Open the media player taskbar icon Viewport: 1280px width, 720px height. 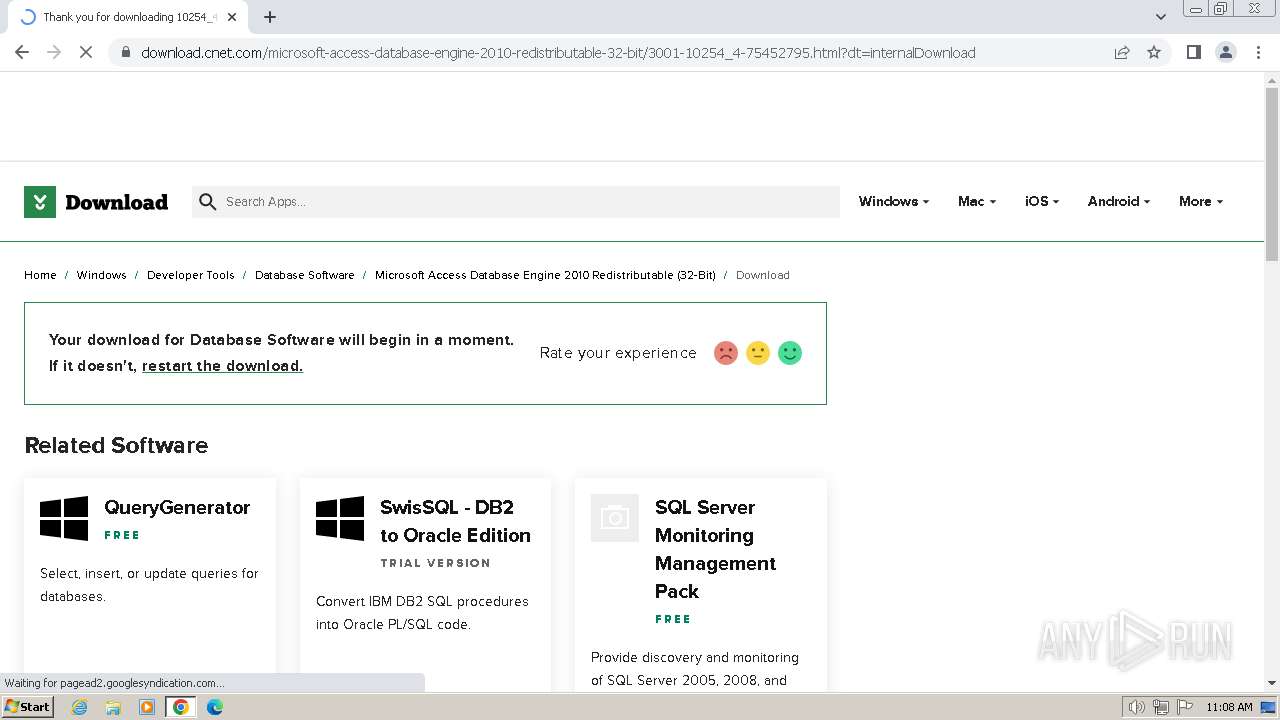click(x=147, y=707)
